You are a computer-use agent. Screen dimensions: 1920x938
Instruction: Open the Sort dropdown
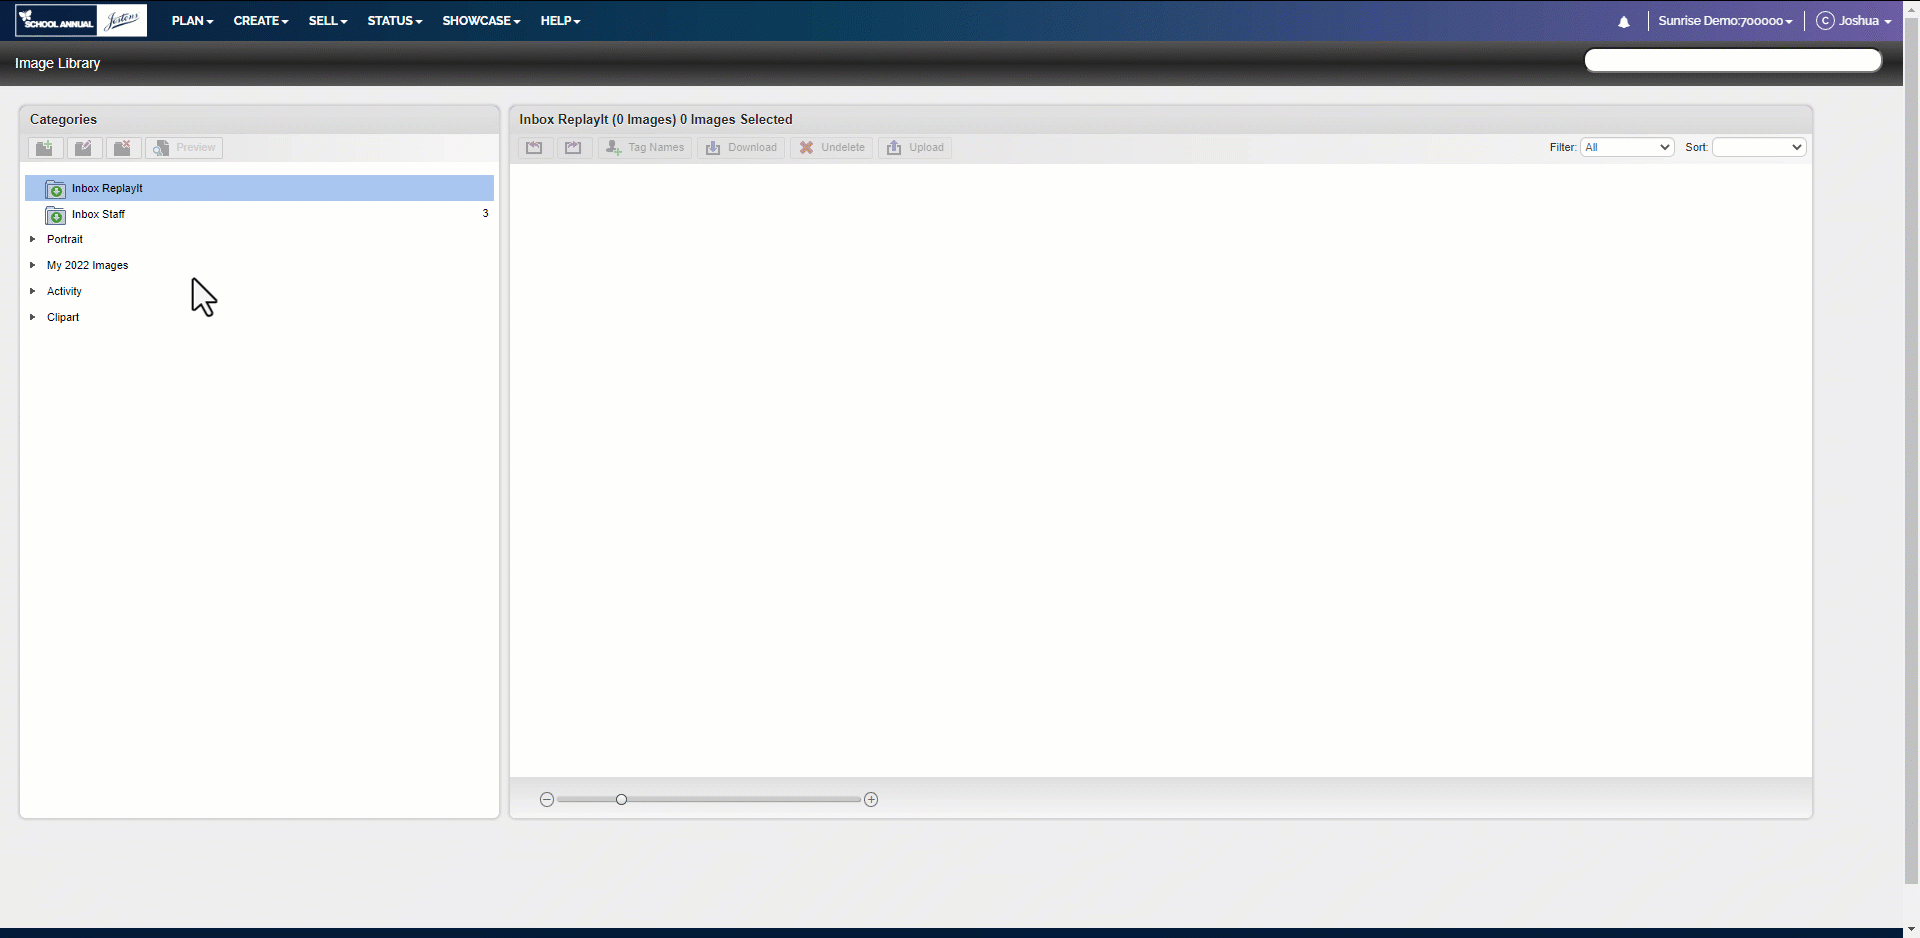1759,147
